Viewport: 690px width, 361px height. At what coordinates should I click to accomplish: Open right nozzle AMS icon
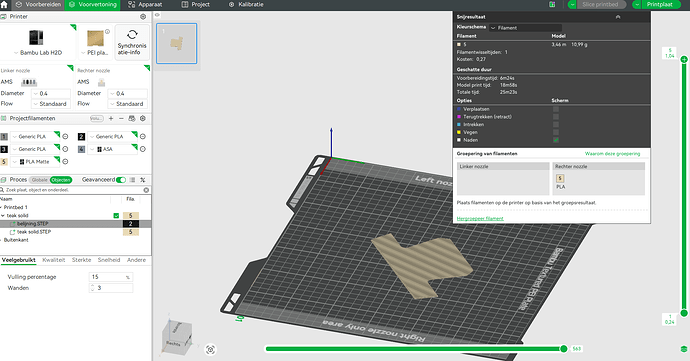[102, 82]
